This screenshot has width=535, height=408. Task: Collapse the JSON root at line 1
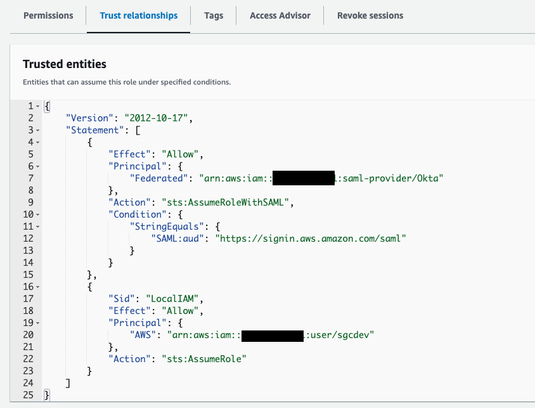point(38,106)
